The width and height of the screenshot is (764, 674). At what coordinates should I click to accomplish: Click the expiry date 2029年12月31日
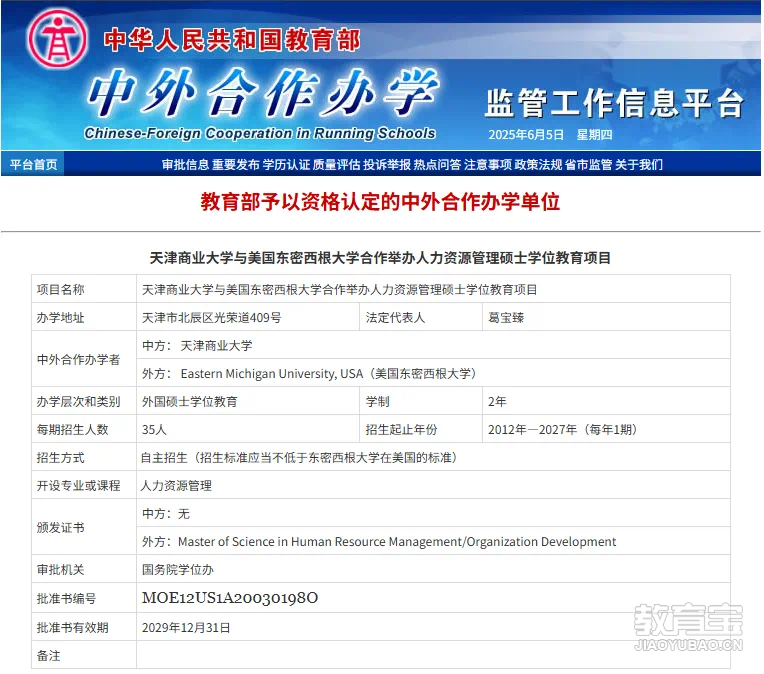coord(186,627)
